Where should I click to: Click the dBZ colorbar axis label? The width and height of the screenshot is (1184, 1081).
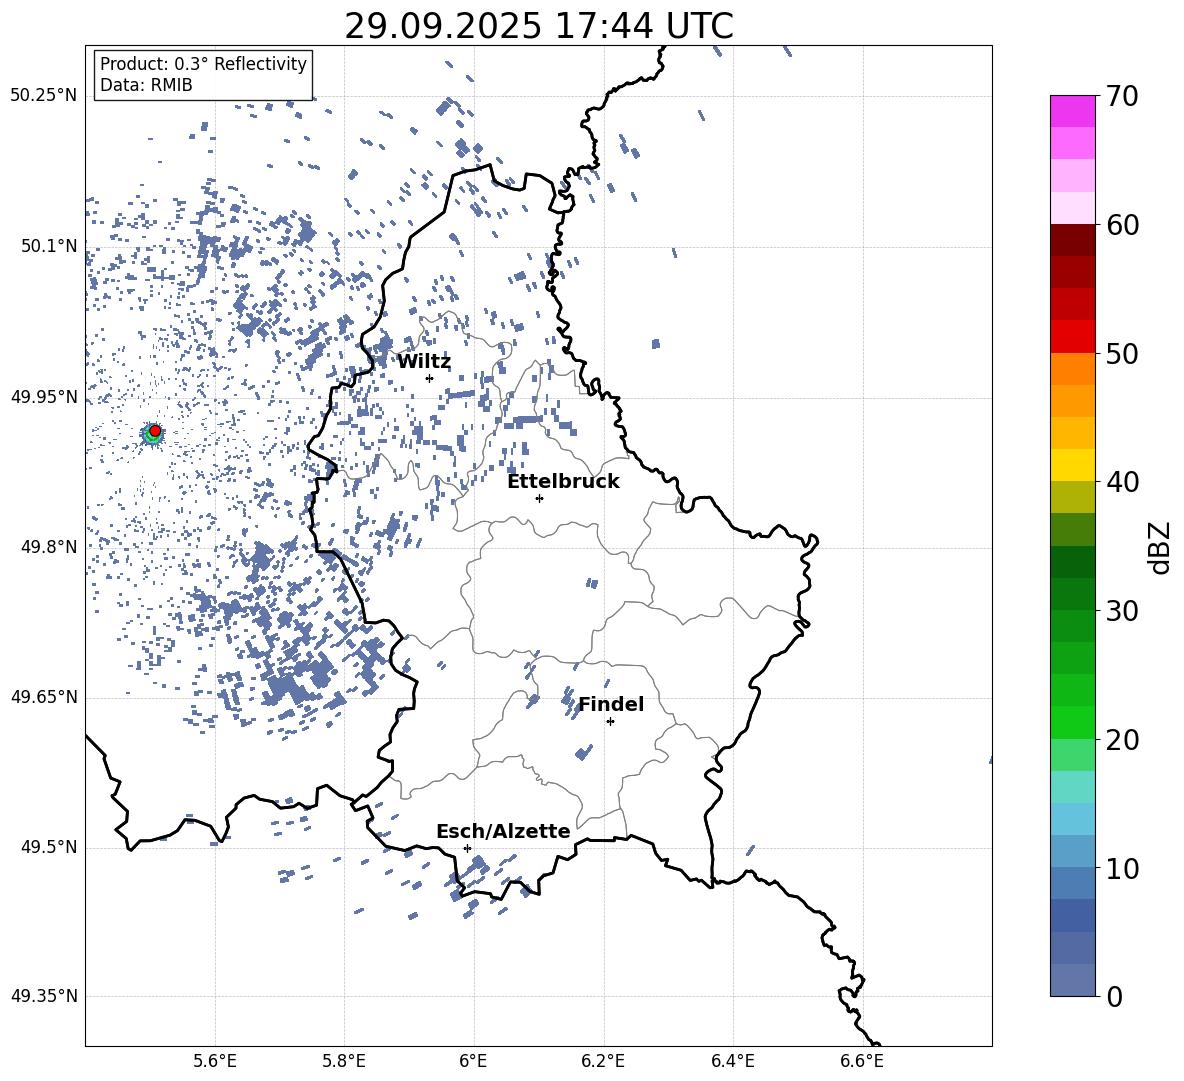pos(1159,547)
